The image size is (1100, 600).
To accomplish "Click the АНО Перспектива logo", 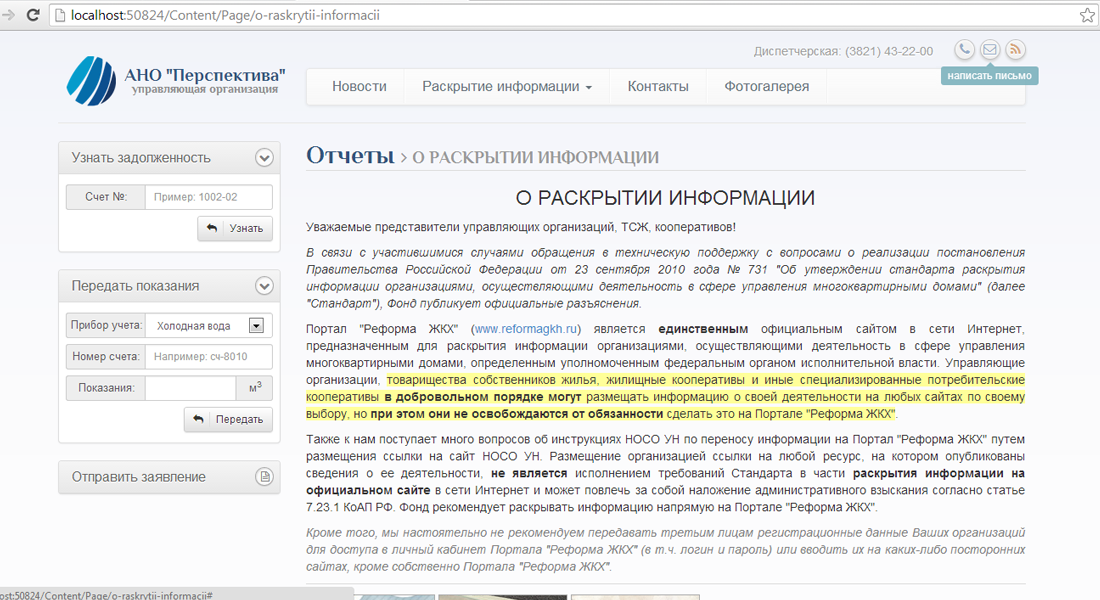I will click(176, 81).
